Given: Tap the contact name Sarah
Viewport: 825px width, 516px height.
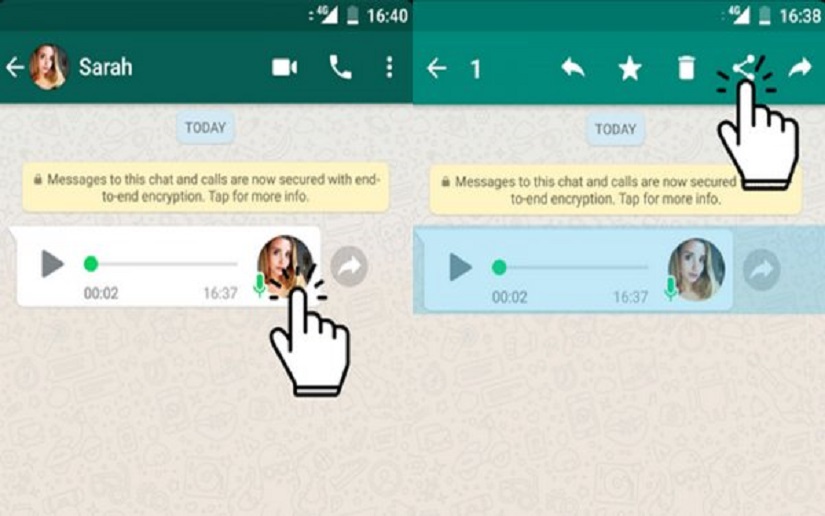Looking at the screenshot, I should (x=105, y=67).
